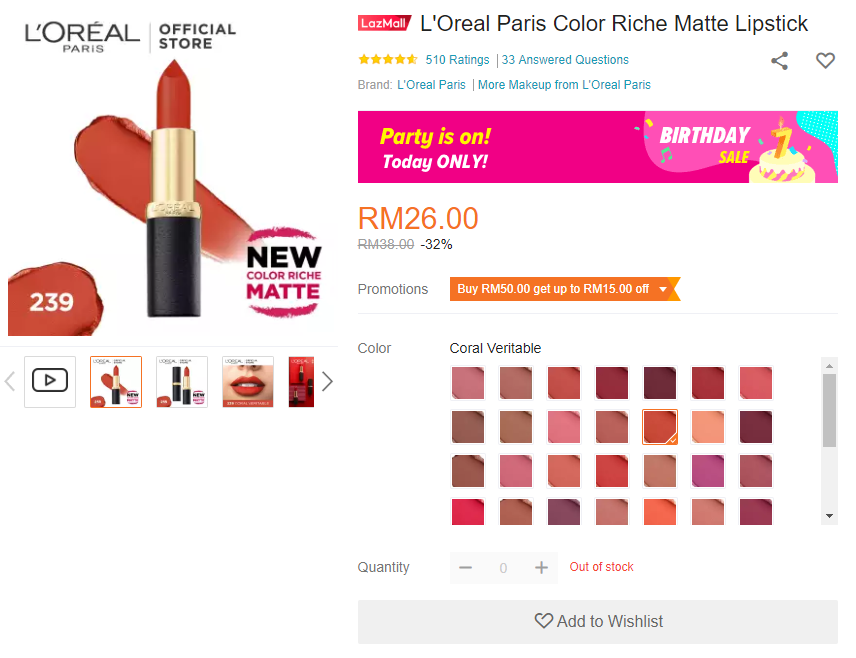Decrease quantity with minus button
Viewport: 856px width, 658px height.
(x=465, y=568)
